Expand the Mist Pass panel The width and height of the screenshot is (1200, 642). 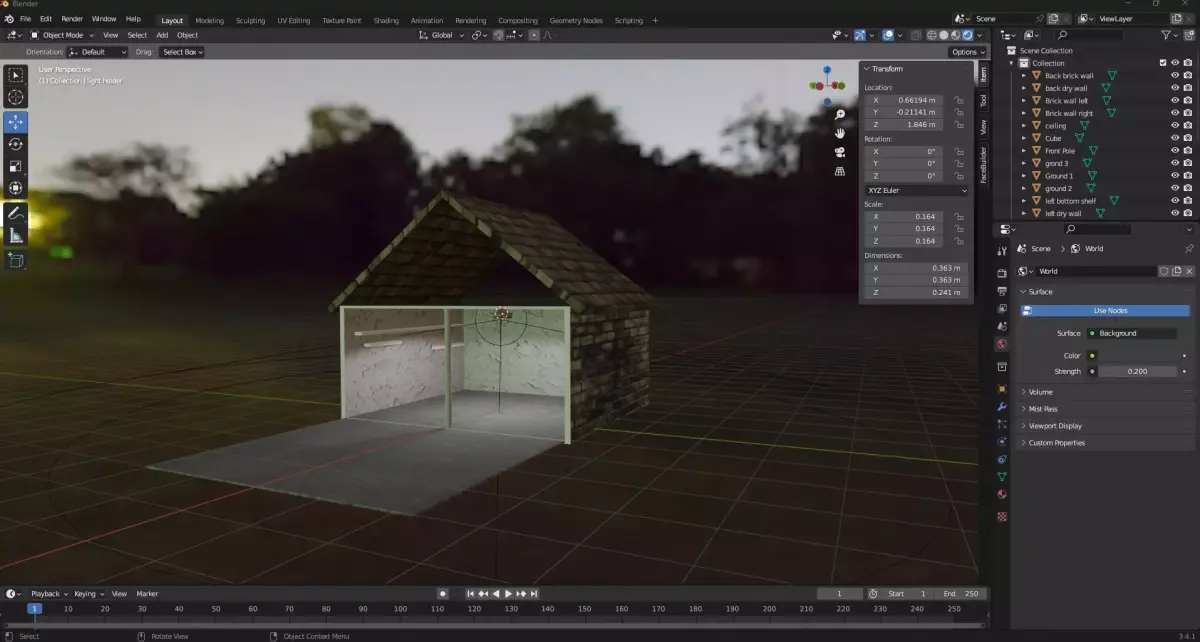[1105, 409]
